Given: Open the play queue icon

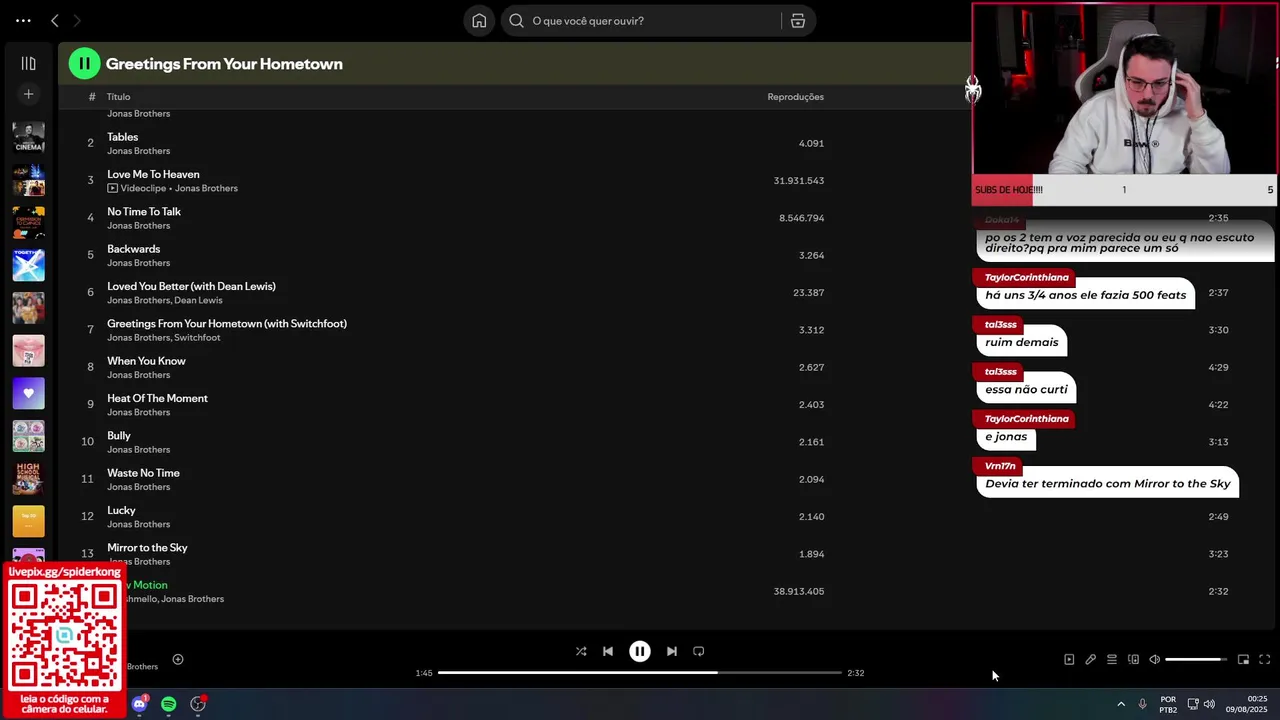Looking at the screenshot, I should tap(1112, 659).
